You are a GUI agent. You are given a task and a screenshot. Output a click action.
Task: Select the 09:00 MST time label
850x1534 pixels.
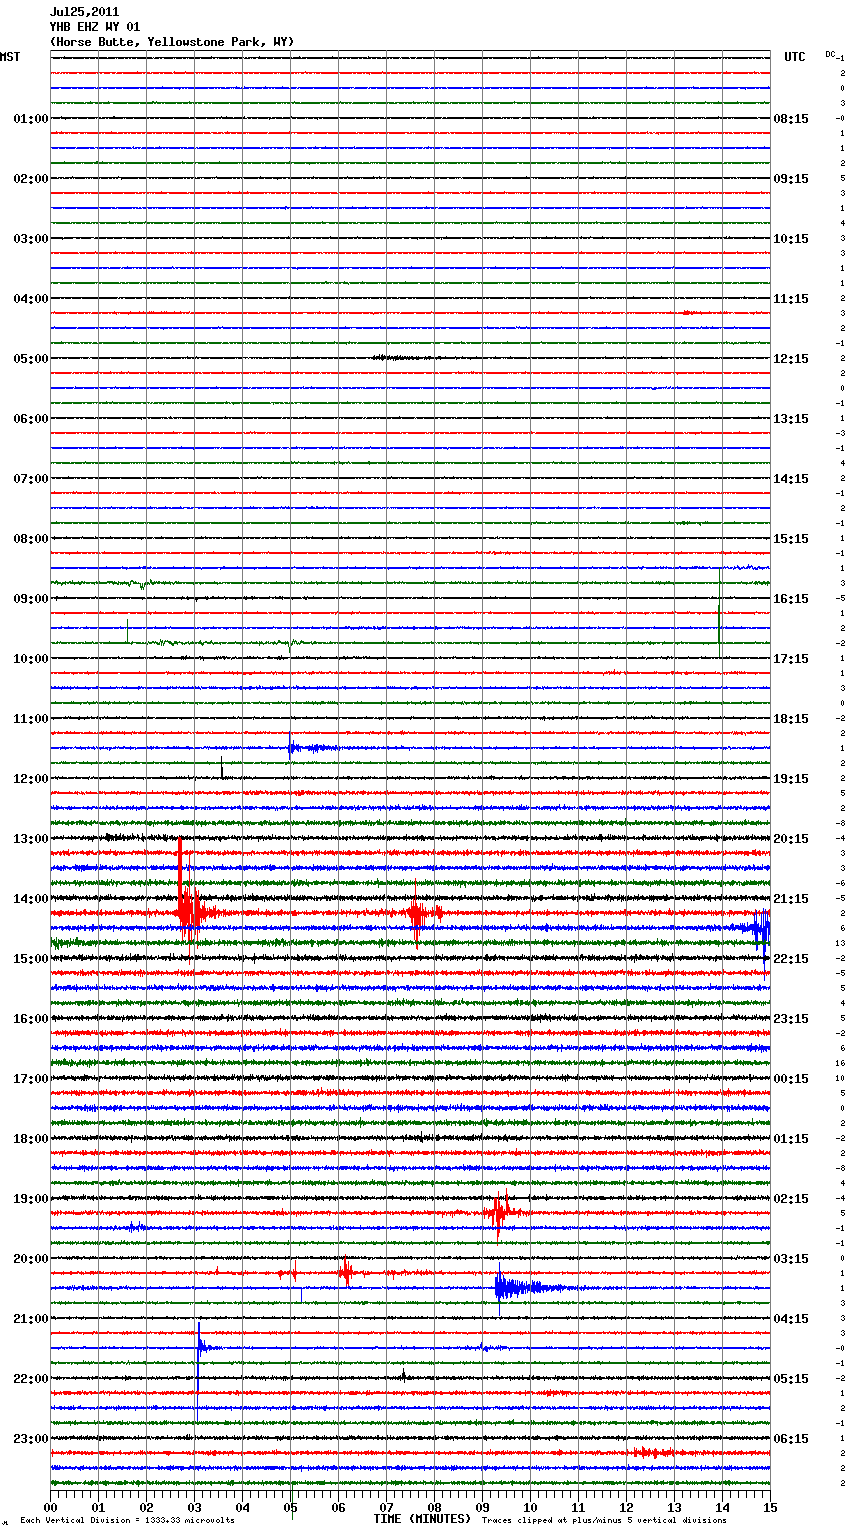pyautogui.click(x=30, y=599)
